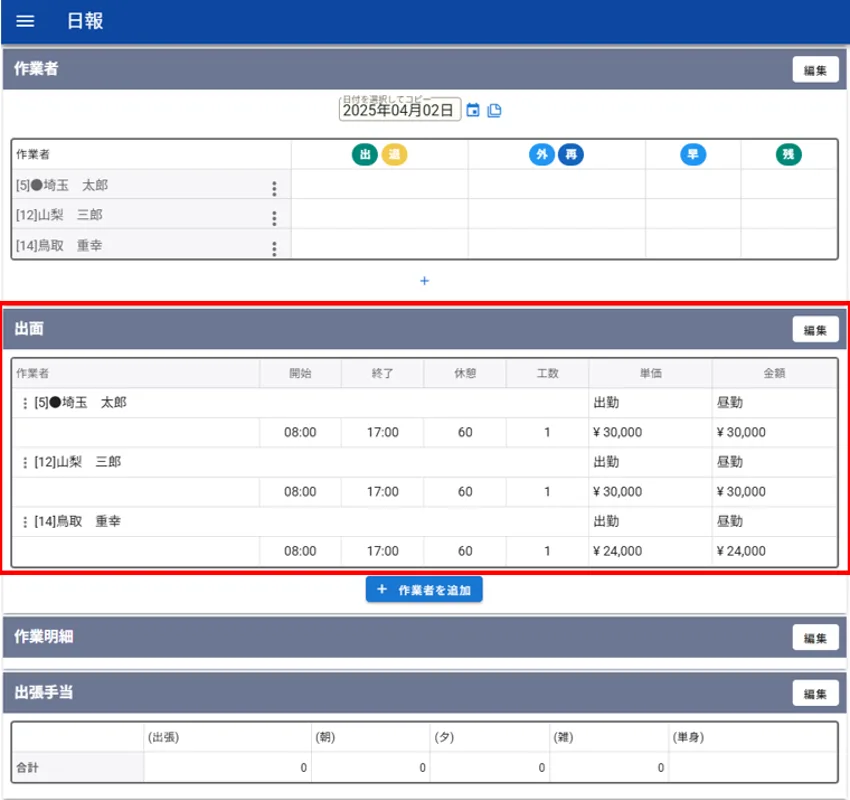
Task: Click the plus icon below the 作業者 table
Action: pyautogui.click(x=424, y=281)
